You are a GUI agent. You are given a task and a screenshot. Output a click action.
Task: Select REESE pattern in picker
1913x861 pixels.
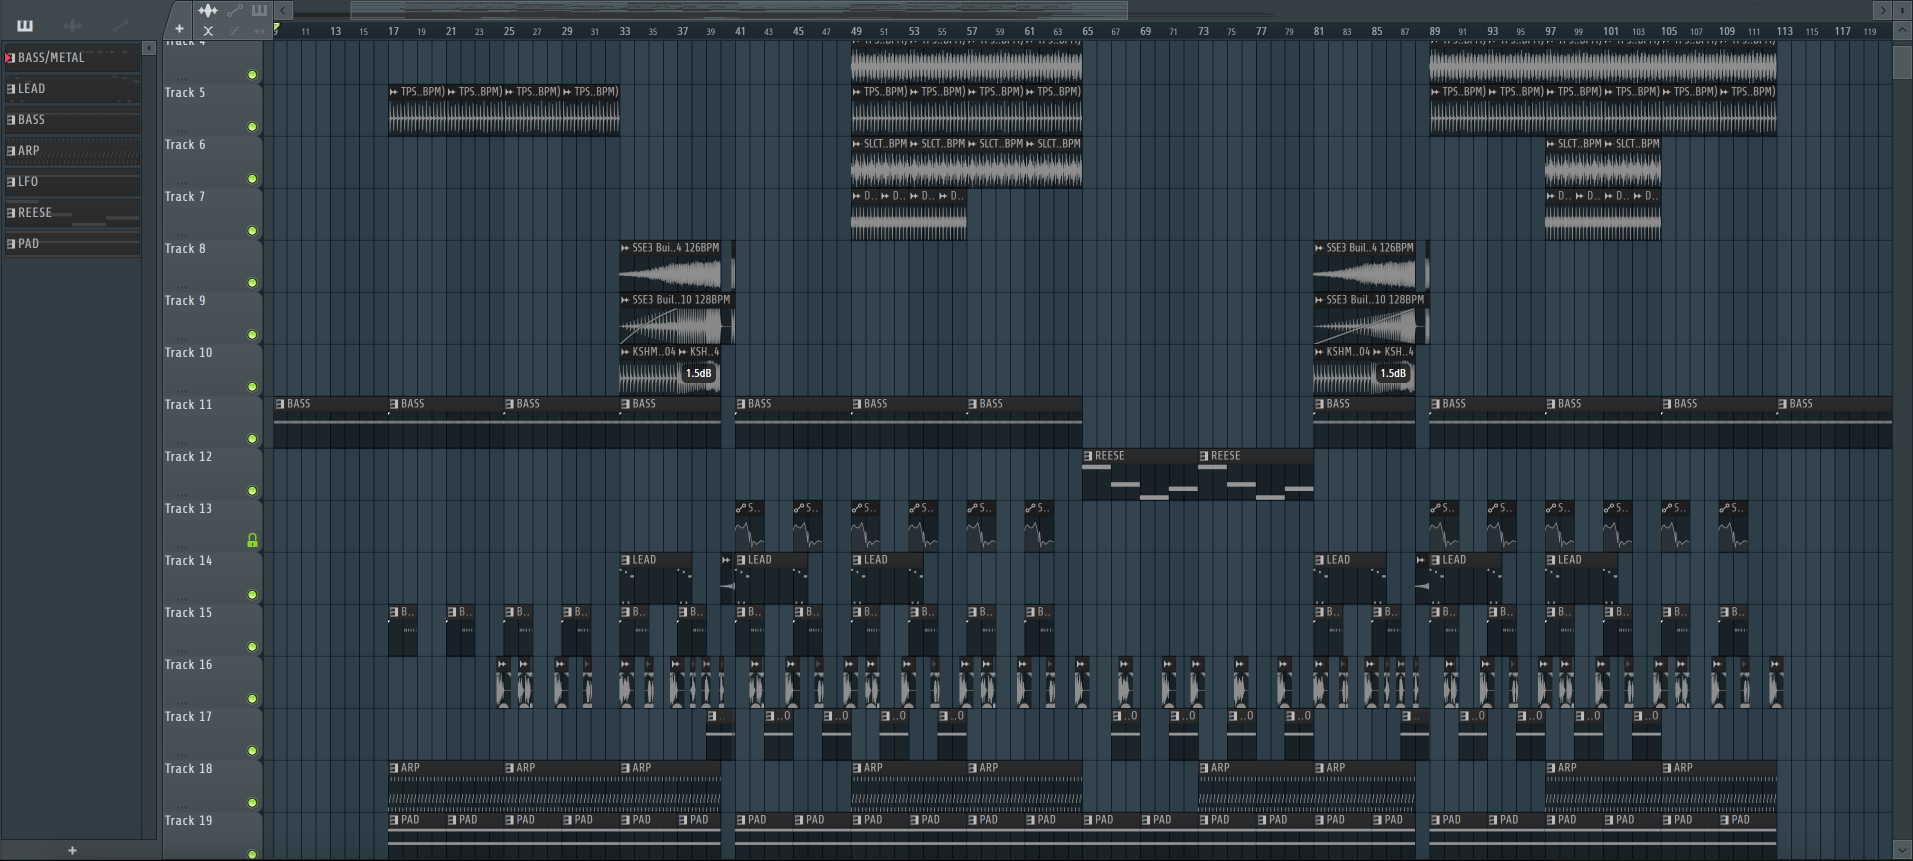pos(72,213)
